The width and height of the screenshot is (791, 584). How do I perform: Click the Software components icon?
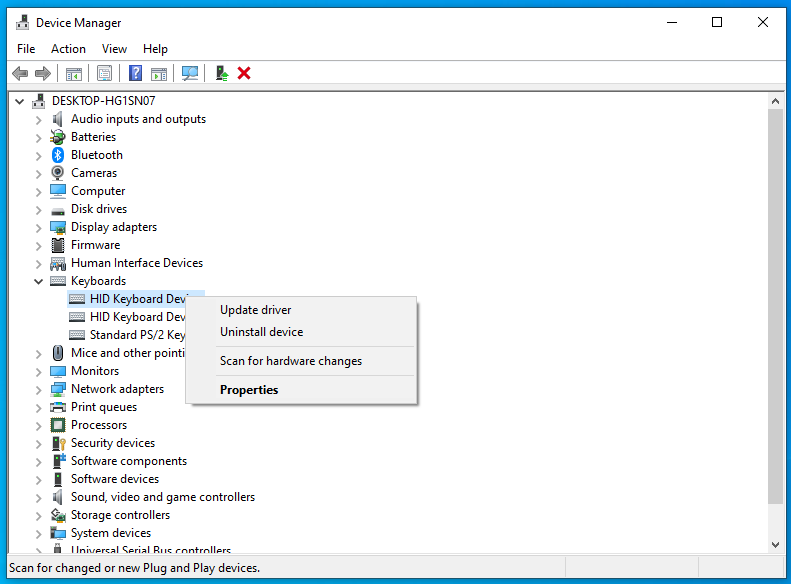[x=59, y=461]
